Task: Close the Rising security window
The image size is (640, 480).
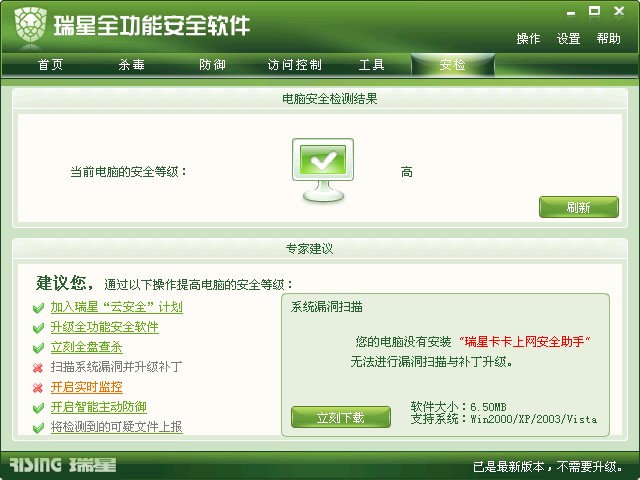Action: pos(619,11)
